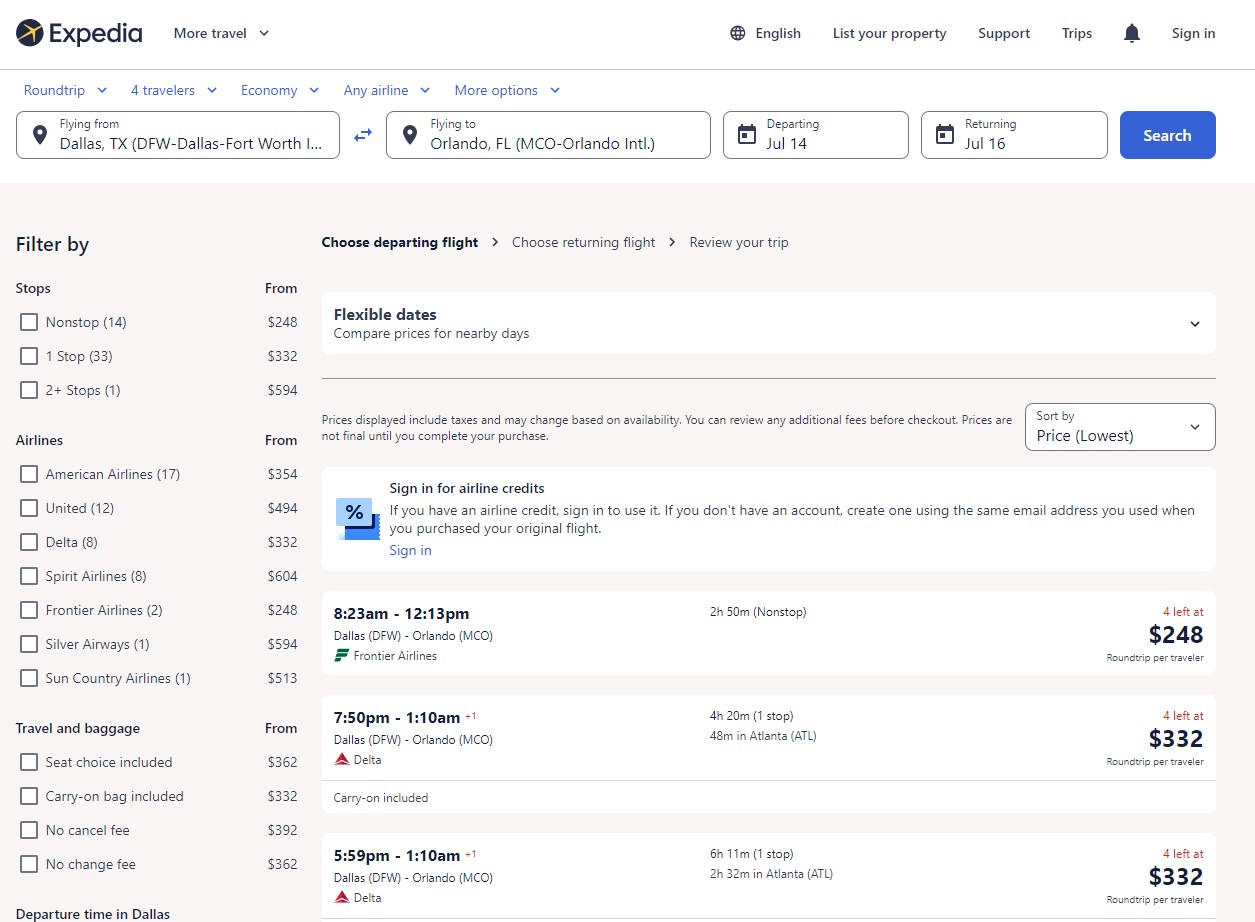The width and height of the screenshot is (1255, 922).
Task: Check the 2+ Stops filter
Action: coord(29,390)
